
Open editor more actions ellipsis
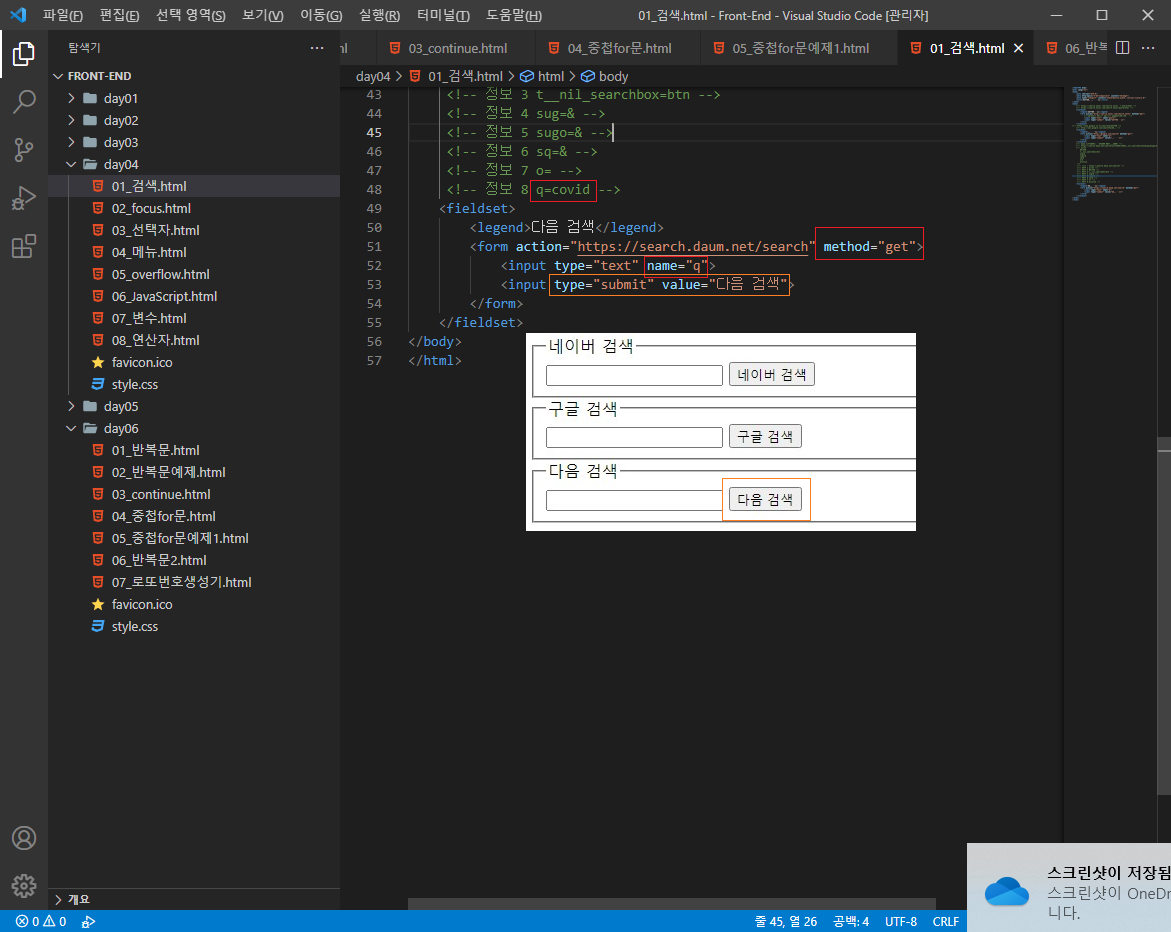tap(1148, 48)
